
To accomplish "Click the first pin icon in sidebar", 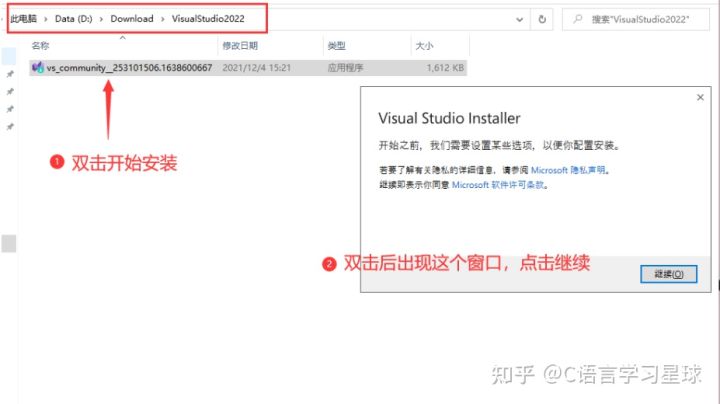I will pos(10,74).
